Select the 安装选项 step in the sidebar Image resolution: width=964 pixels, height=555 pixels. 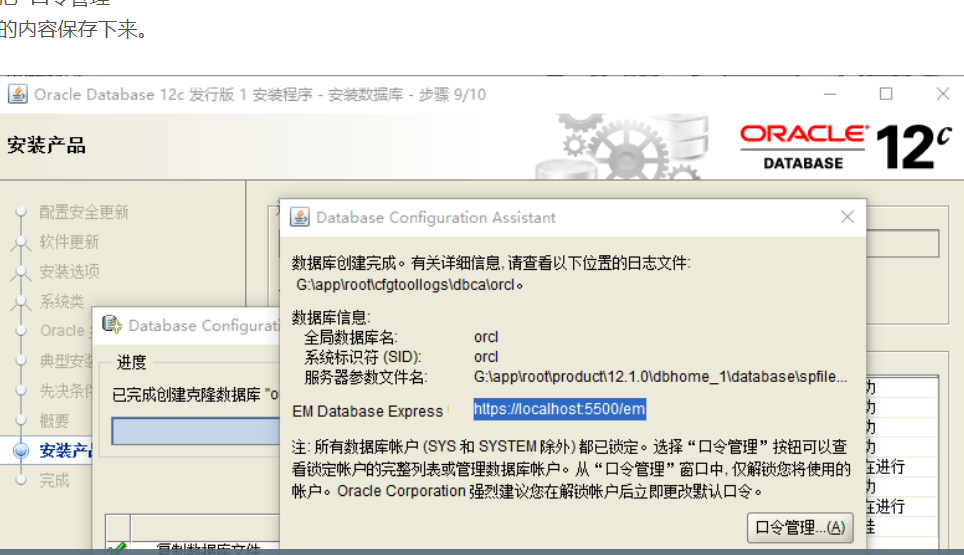tap(69, 271)
